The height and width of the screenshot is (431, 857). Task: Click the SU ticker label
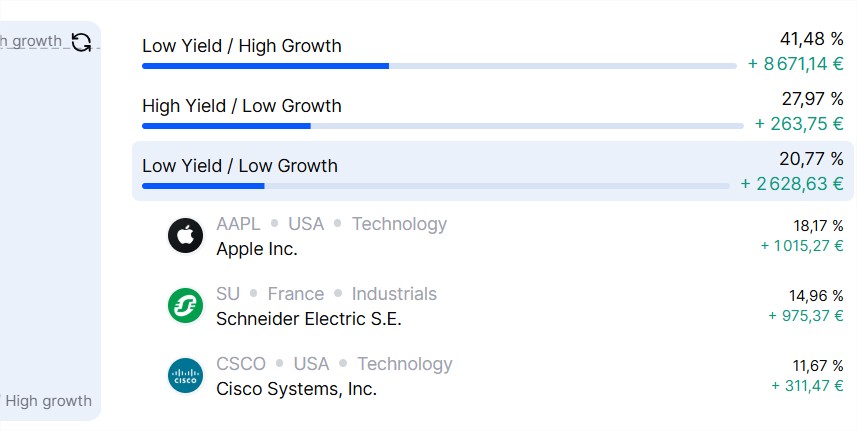[x=228, y=294]
